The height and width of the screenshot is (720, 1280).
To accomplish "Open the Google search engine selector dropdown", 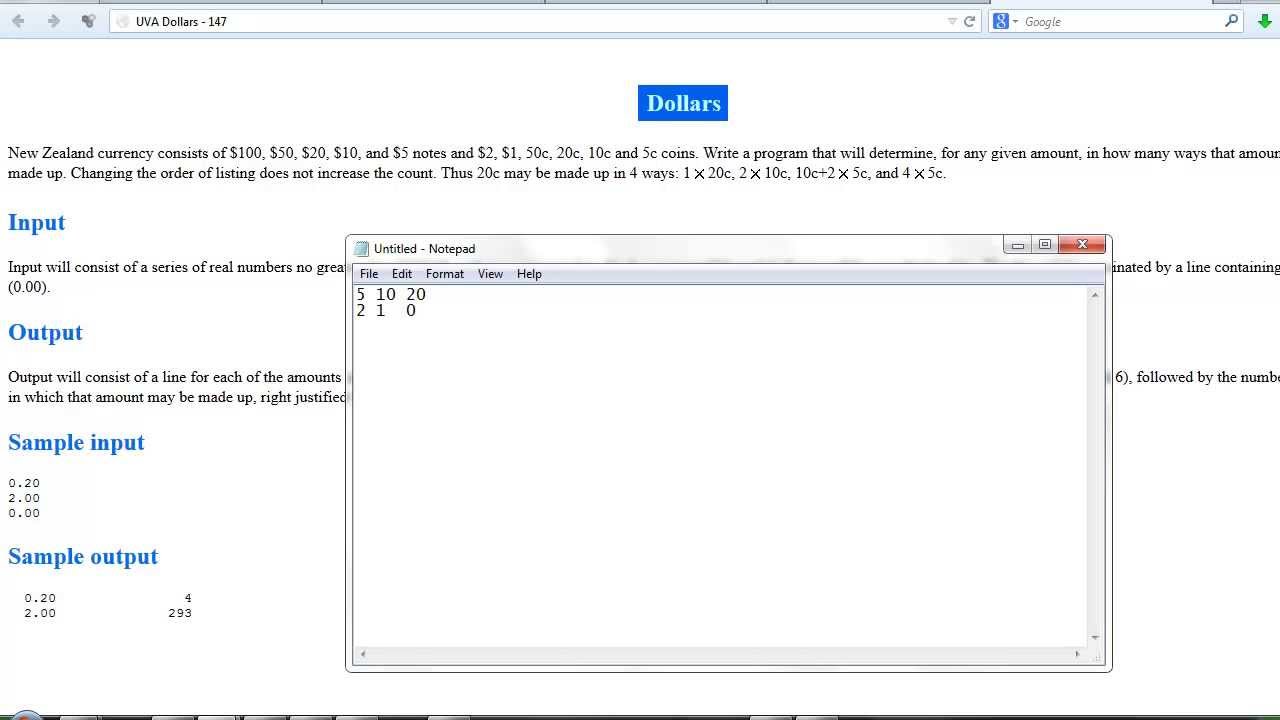I will pyautogui.click(x=1005, y=21).
